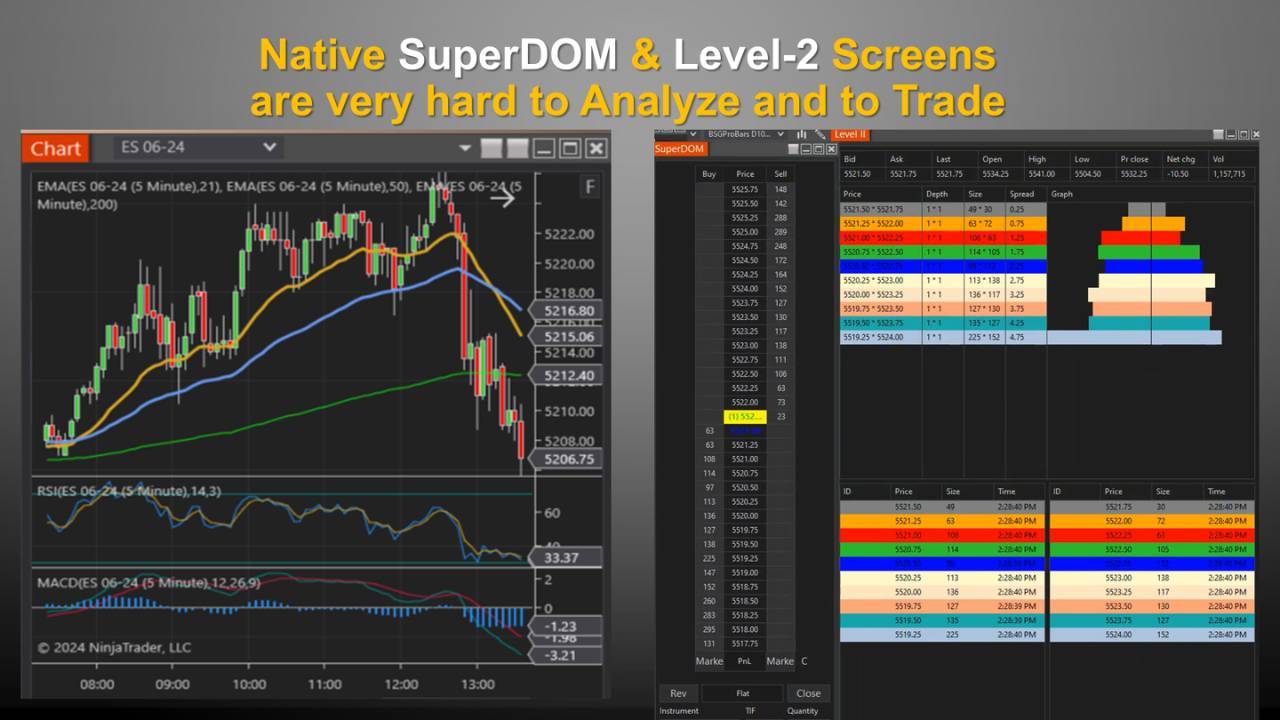
Task: Switch to the Level II tab
Action: pyautogui.click(x=850, y=134)
